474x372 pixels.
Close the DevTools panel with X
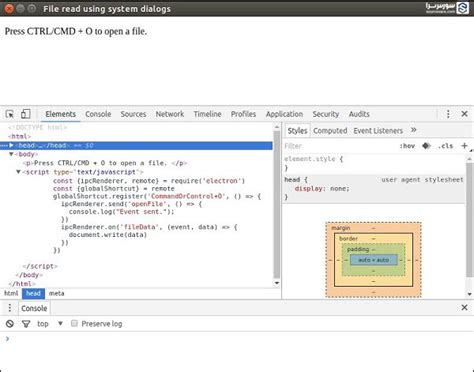pyautogui.click(x=464, y=114)
